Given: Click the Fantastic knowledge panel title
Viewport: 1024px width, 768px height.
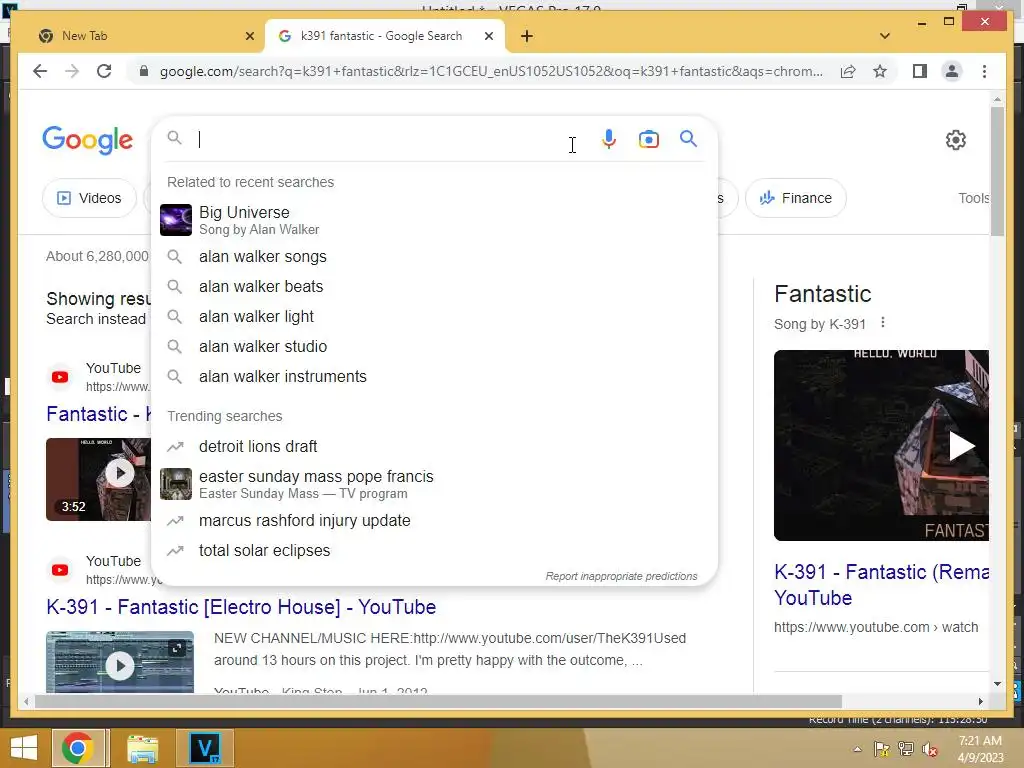Looking at the screenshot, I should (822, 294).
